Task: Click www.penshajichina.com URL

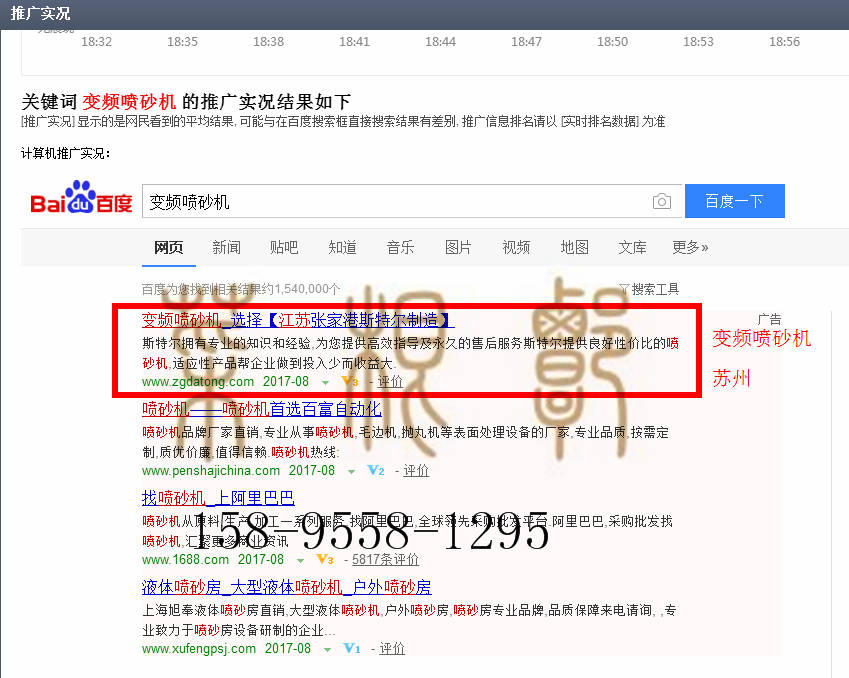Action: 211,471
